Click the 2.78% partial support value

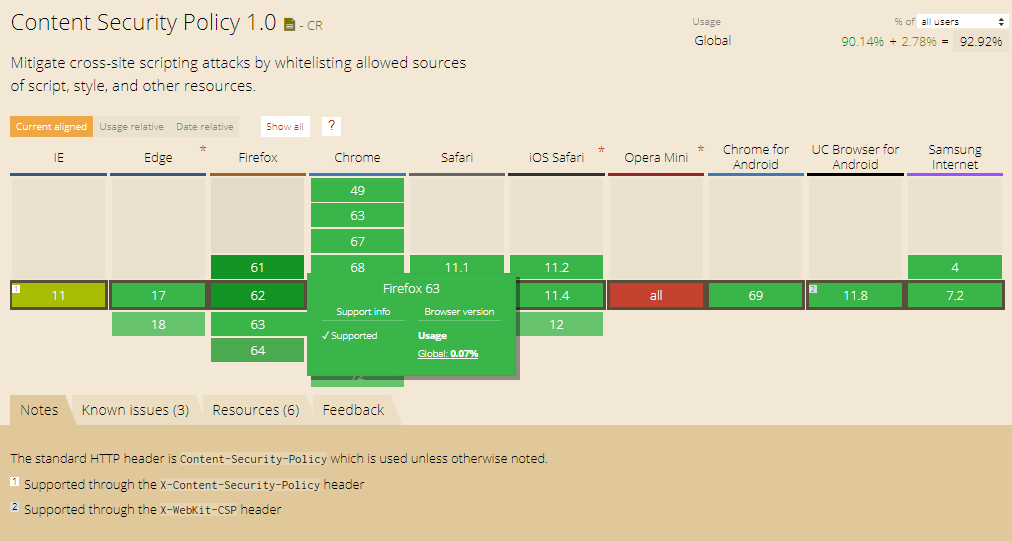point(918,41)
